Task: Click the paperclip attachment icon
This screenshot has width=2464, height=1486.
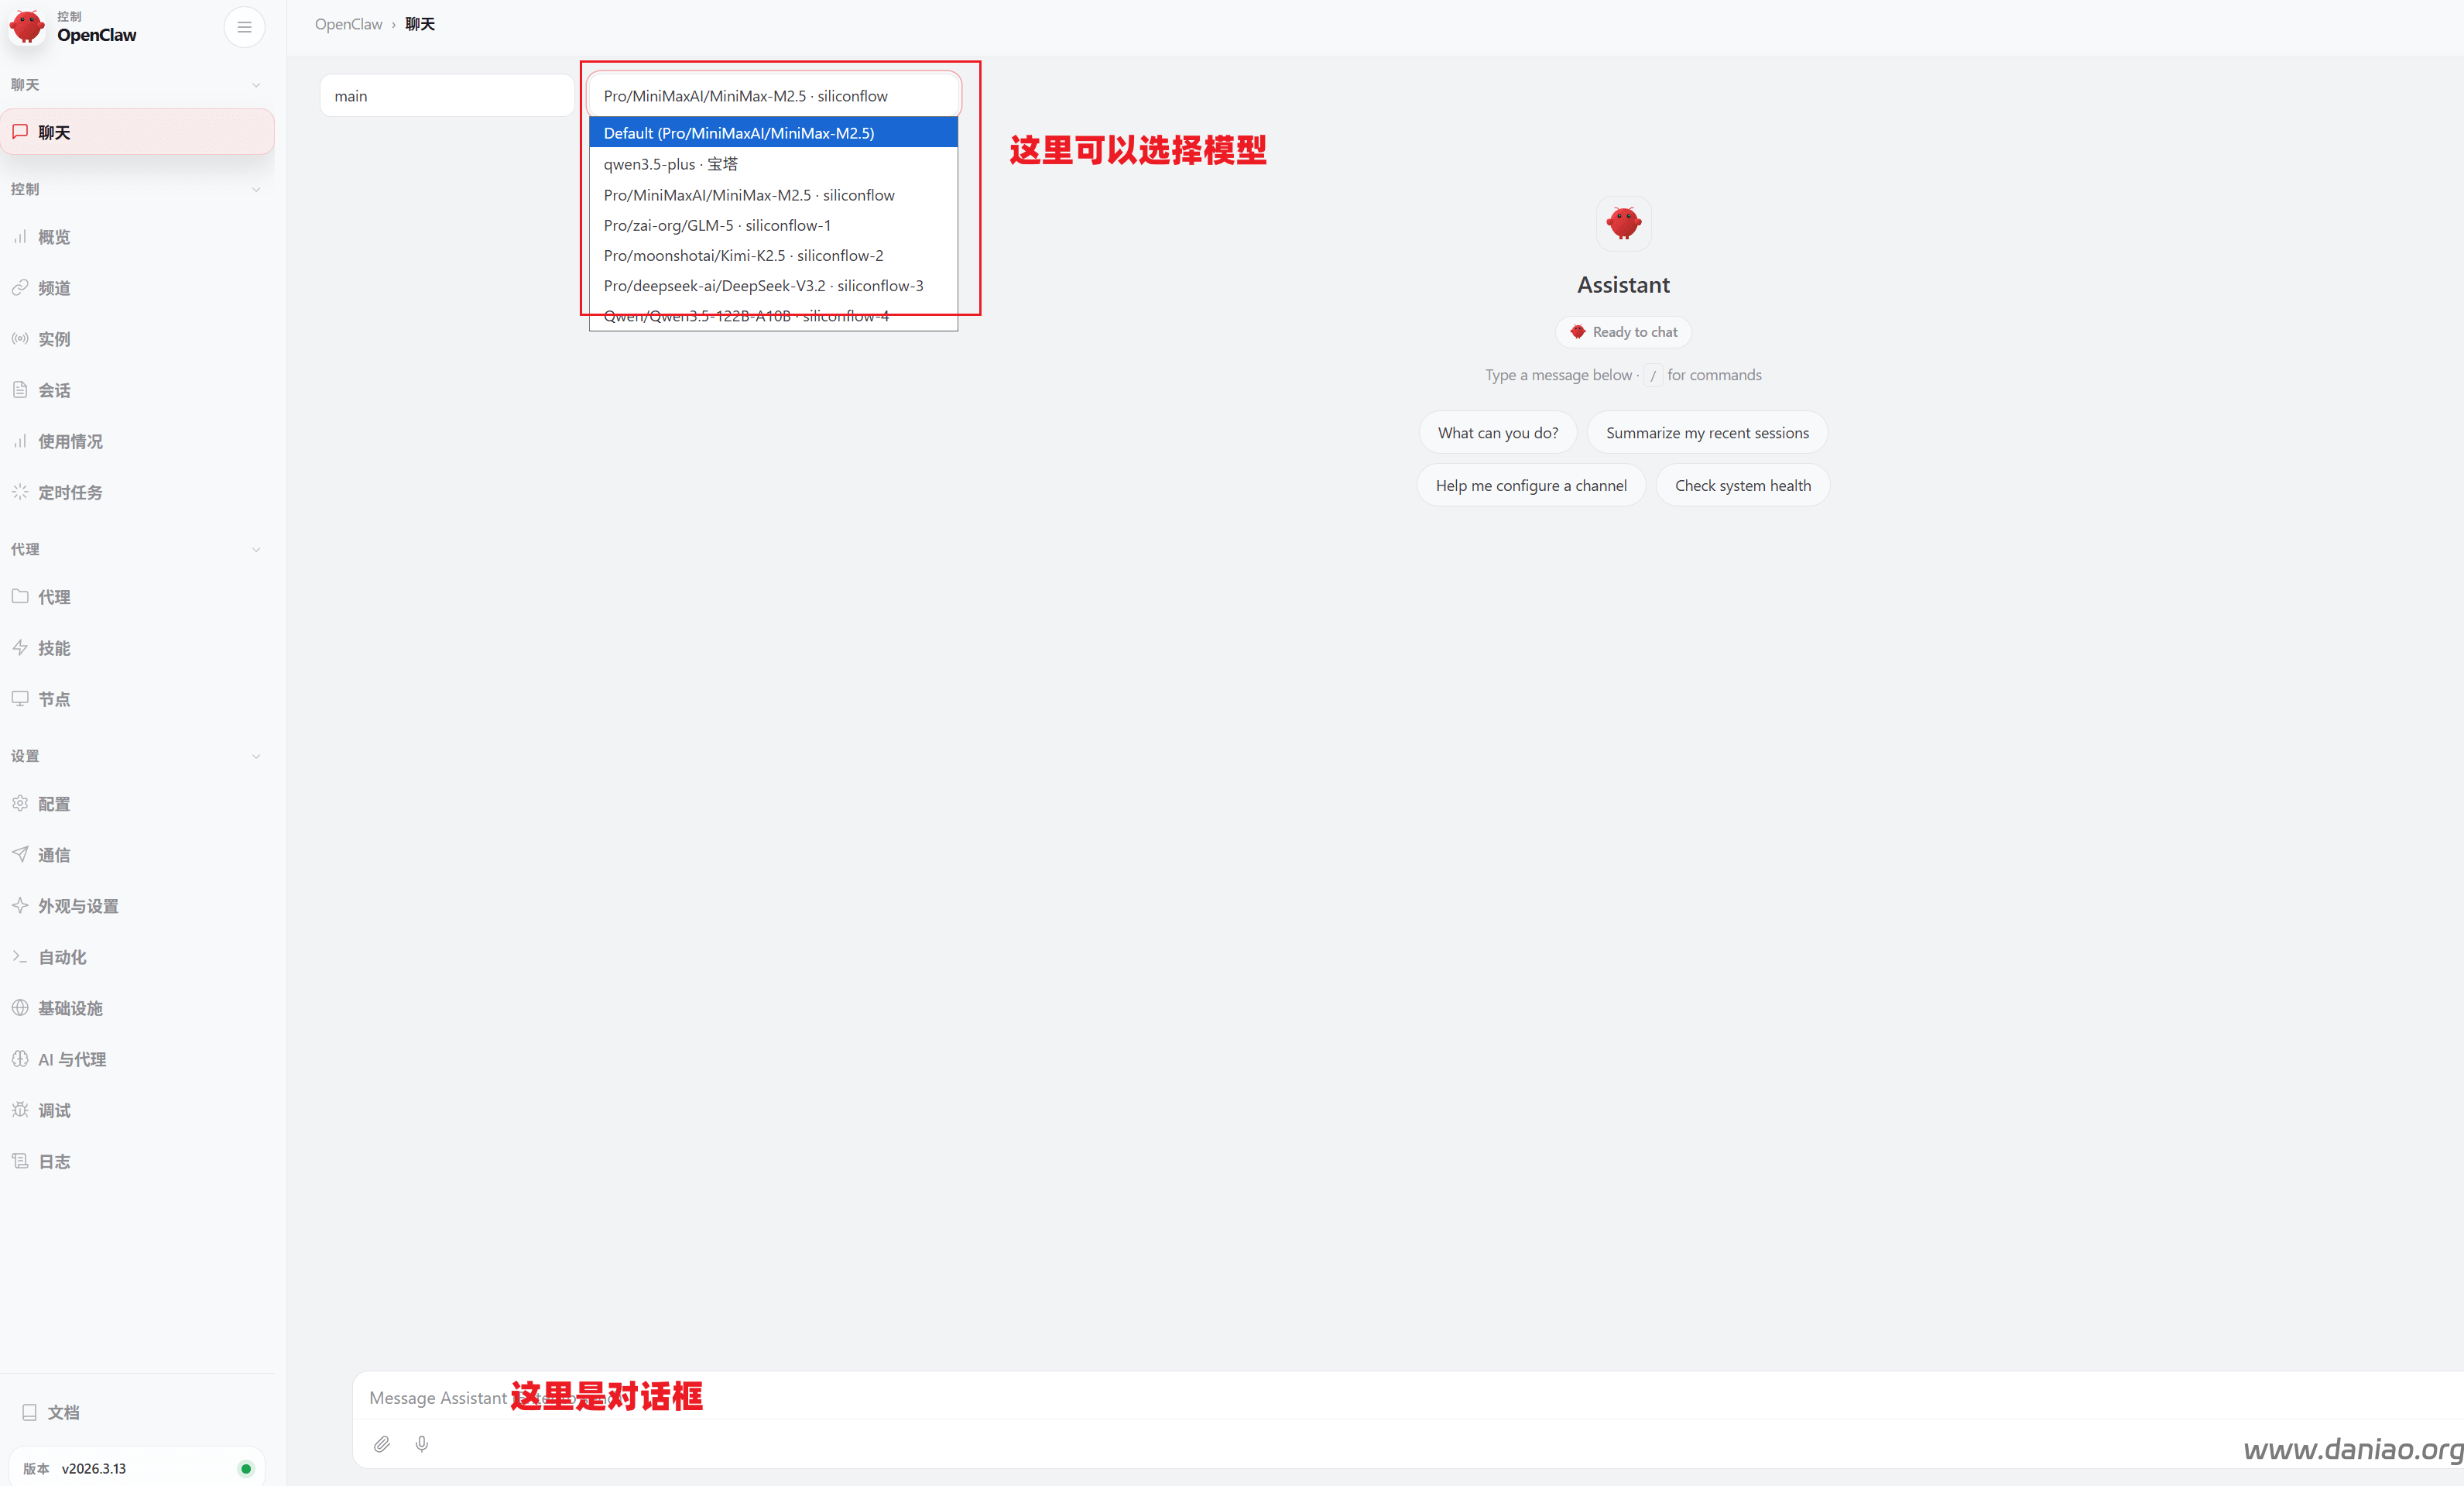Action: point(382,1444)
